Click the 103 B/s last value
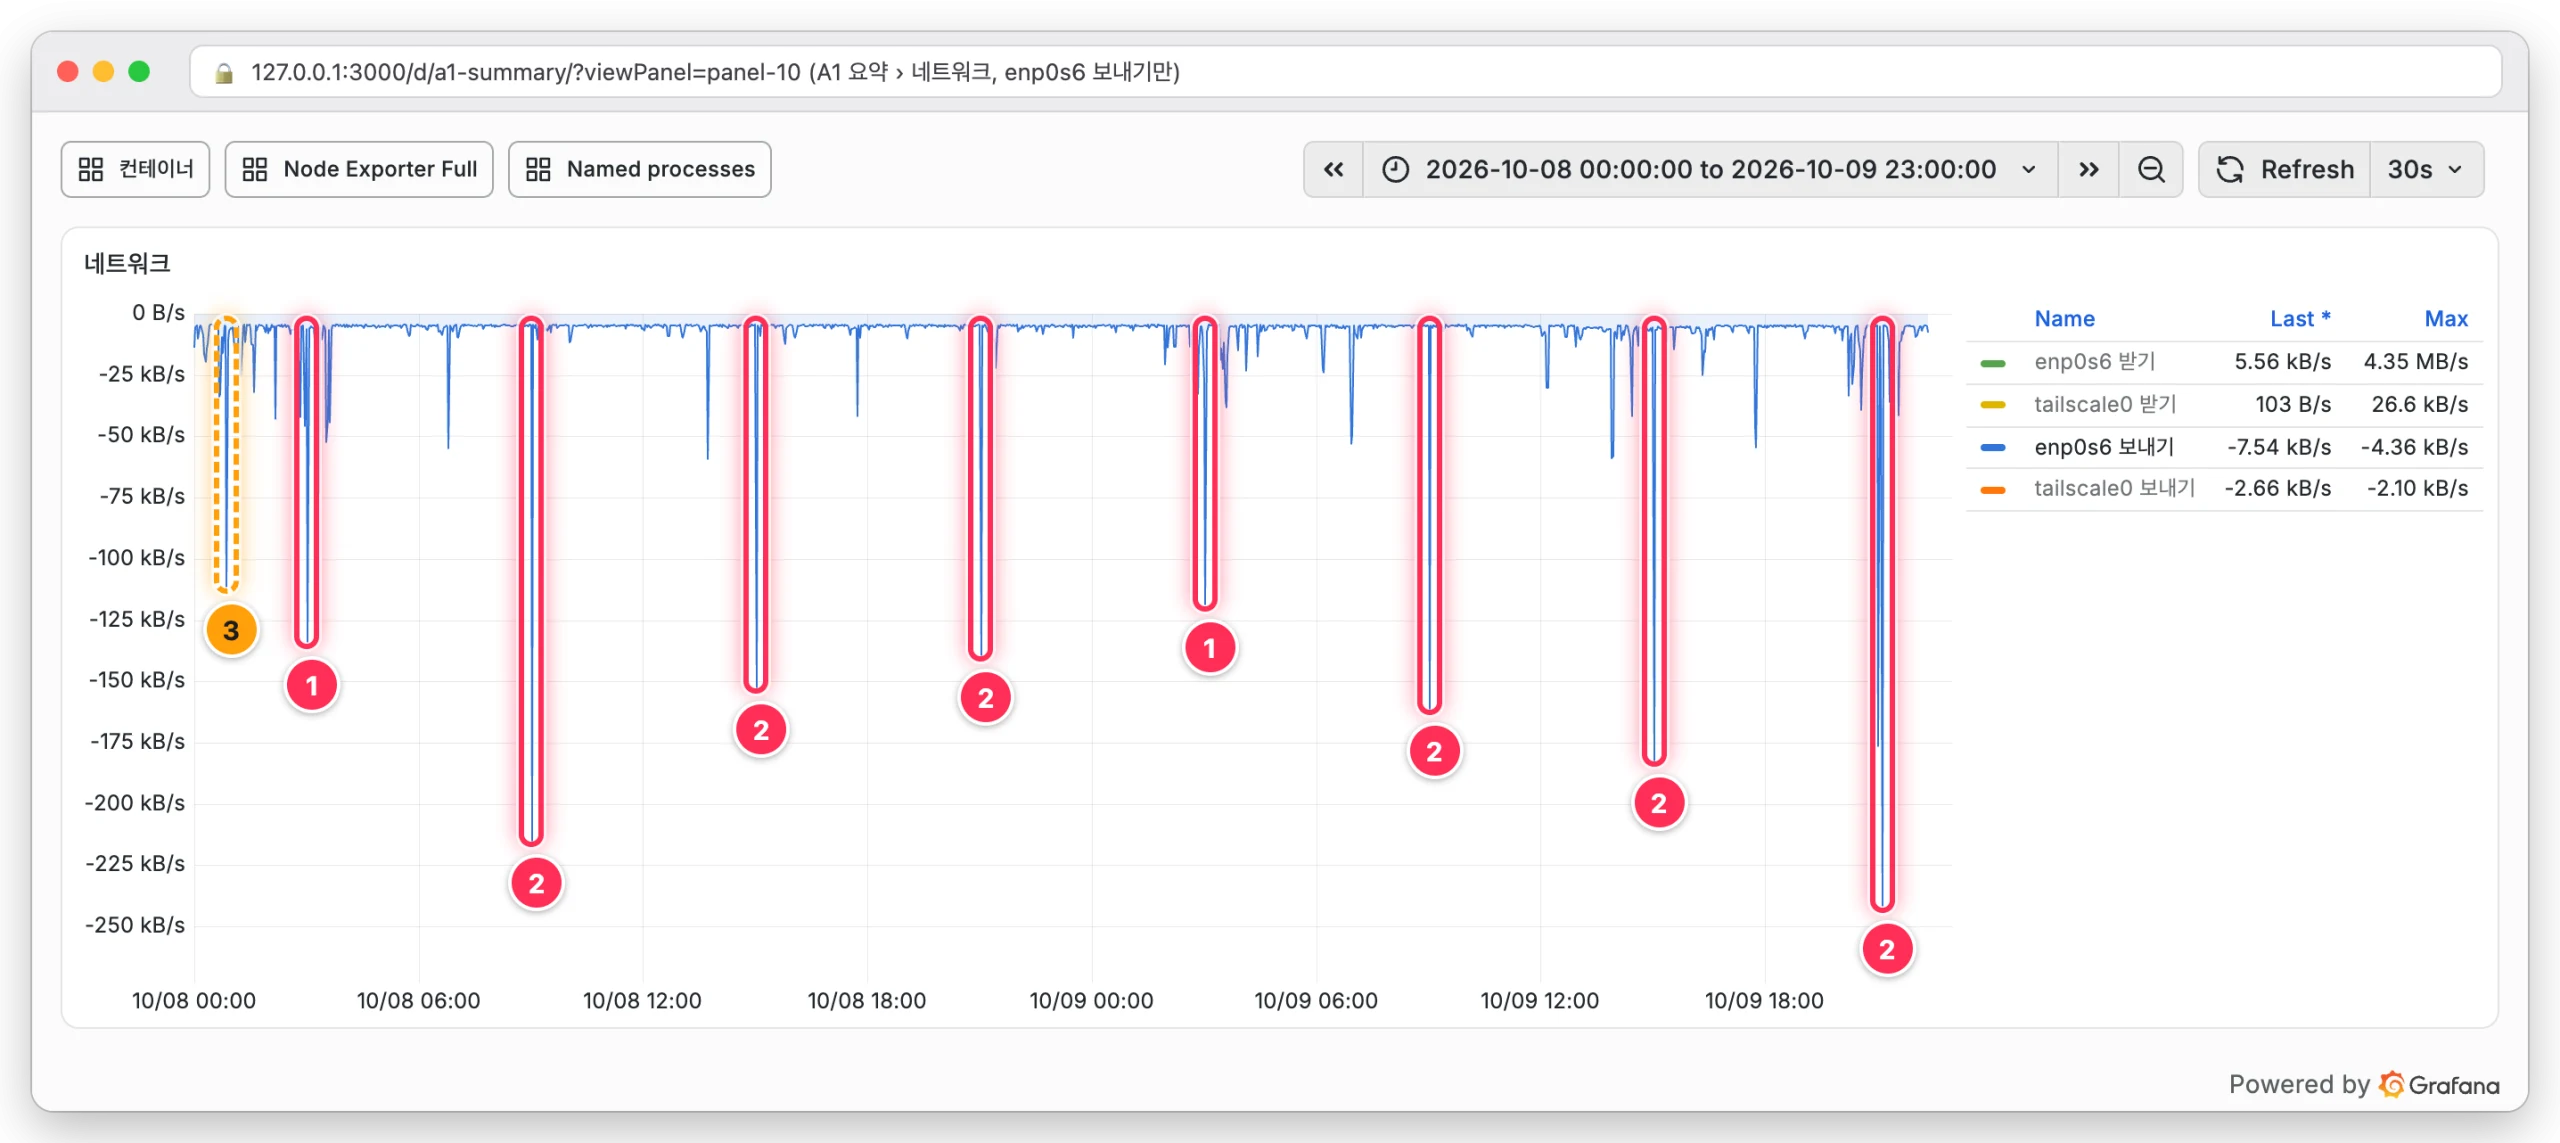The height and width of the screenshot is (1143, 2560). point(2293,404)
